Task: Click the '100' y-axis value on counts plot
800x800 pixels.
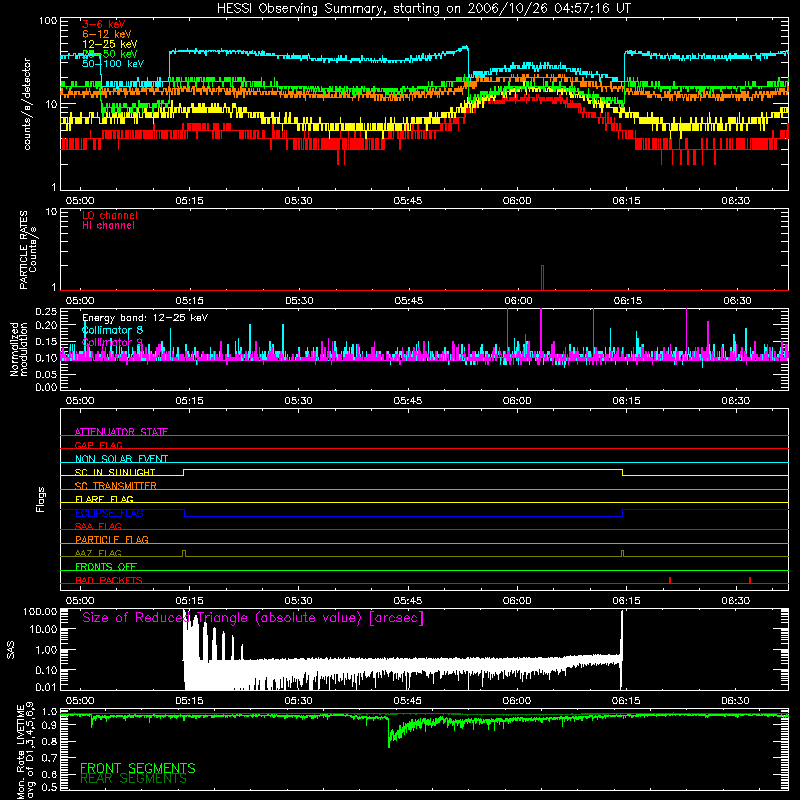Action: [x=47, y=21]
